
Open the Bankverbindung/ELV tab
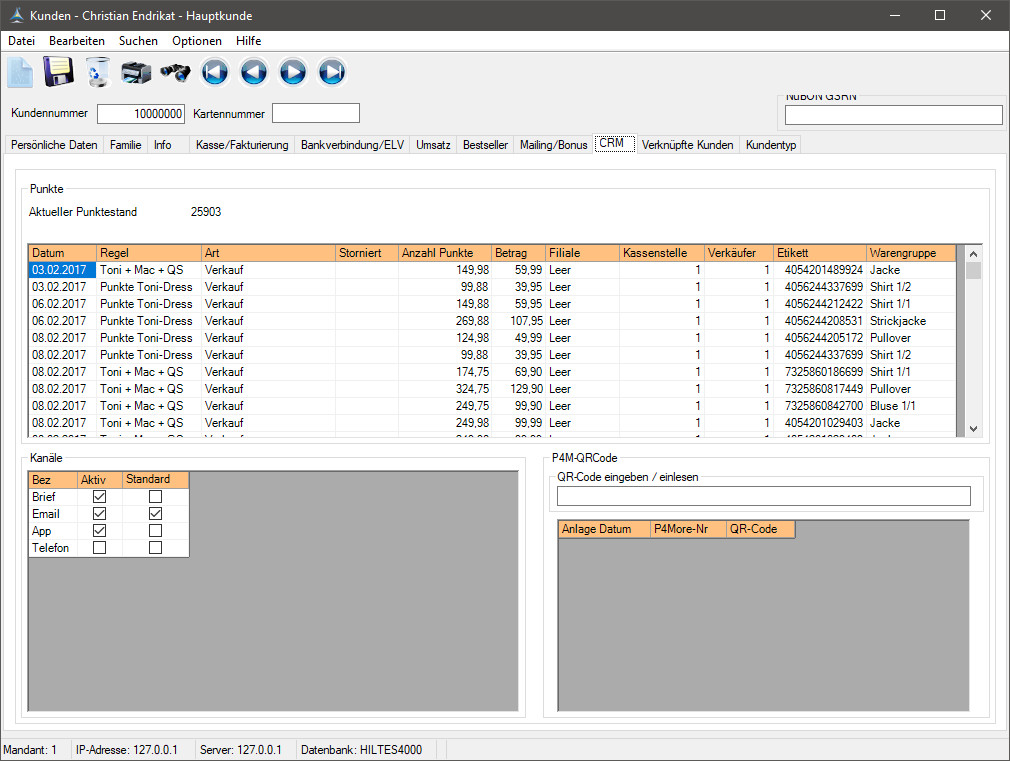(352, 145)
